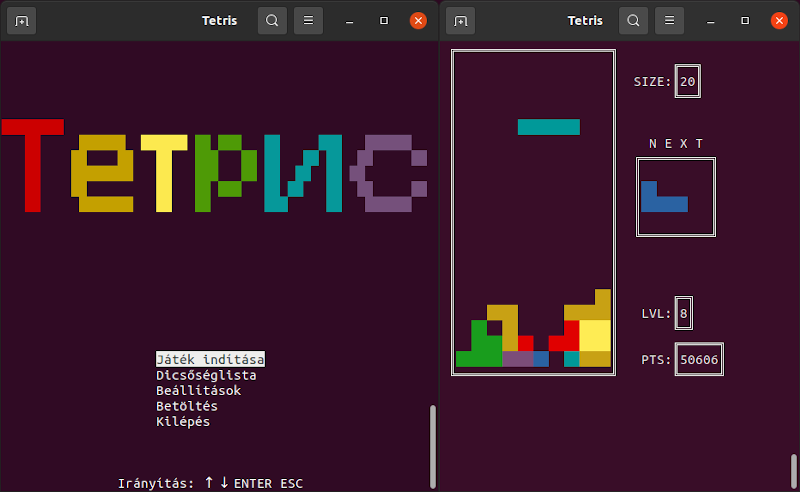
Task: Open search in right Tetris window
Action: point(633,21)
